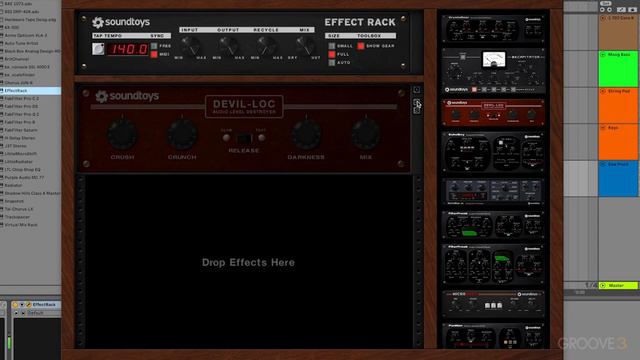Screen dimensions: 640x360
Task: Toggle the String Pad track fold button
Action: 603,91
